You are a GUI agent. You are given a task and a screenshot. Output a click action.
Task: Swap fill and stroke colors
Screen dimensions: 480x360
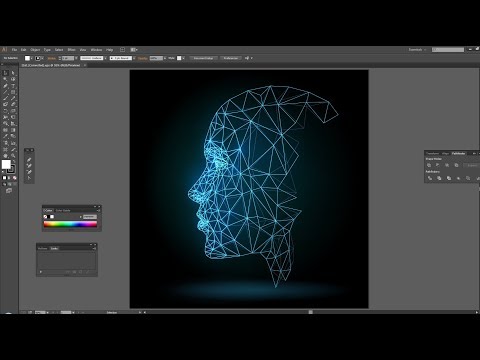pyautogui.click(x=14, y=161)
